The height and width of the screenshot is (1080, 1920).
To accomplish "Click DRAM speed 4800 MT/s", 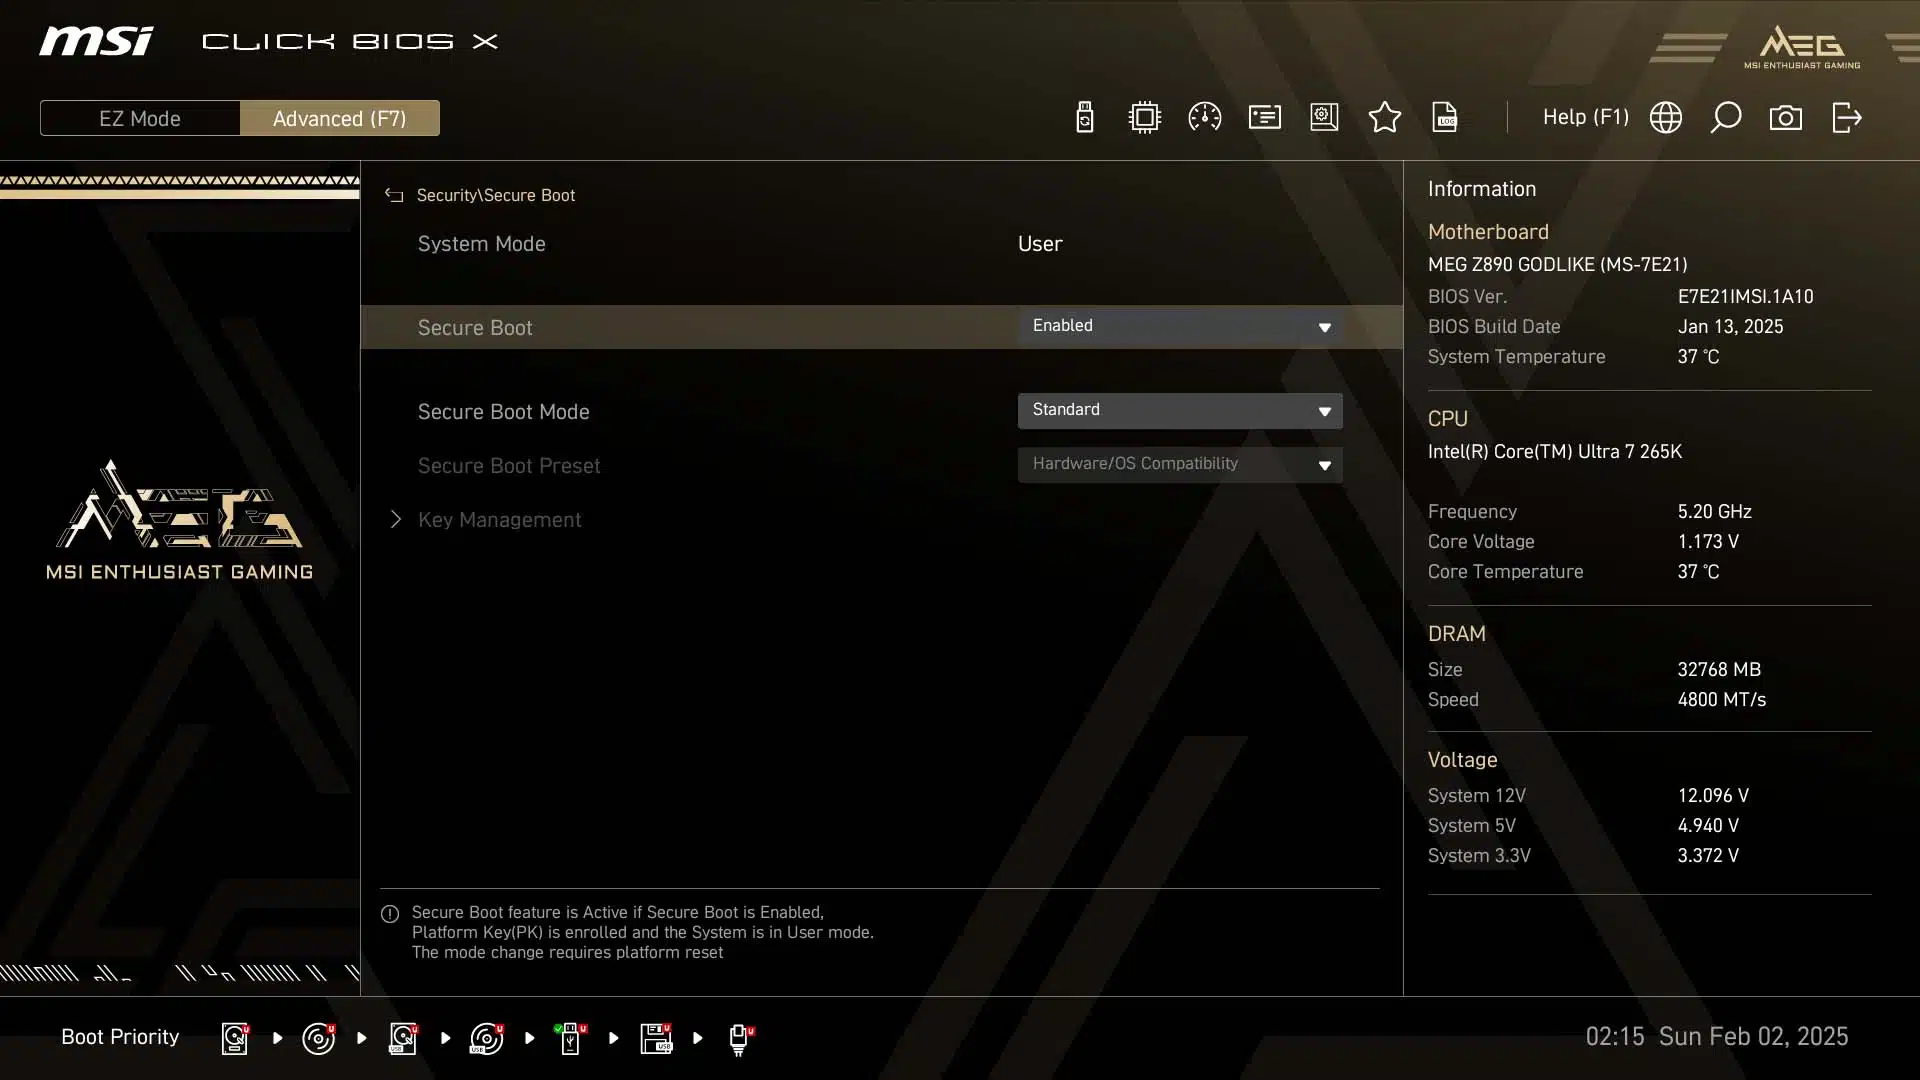I will [x=1721, y=700].
